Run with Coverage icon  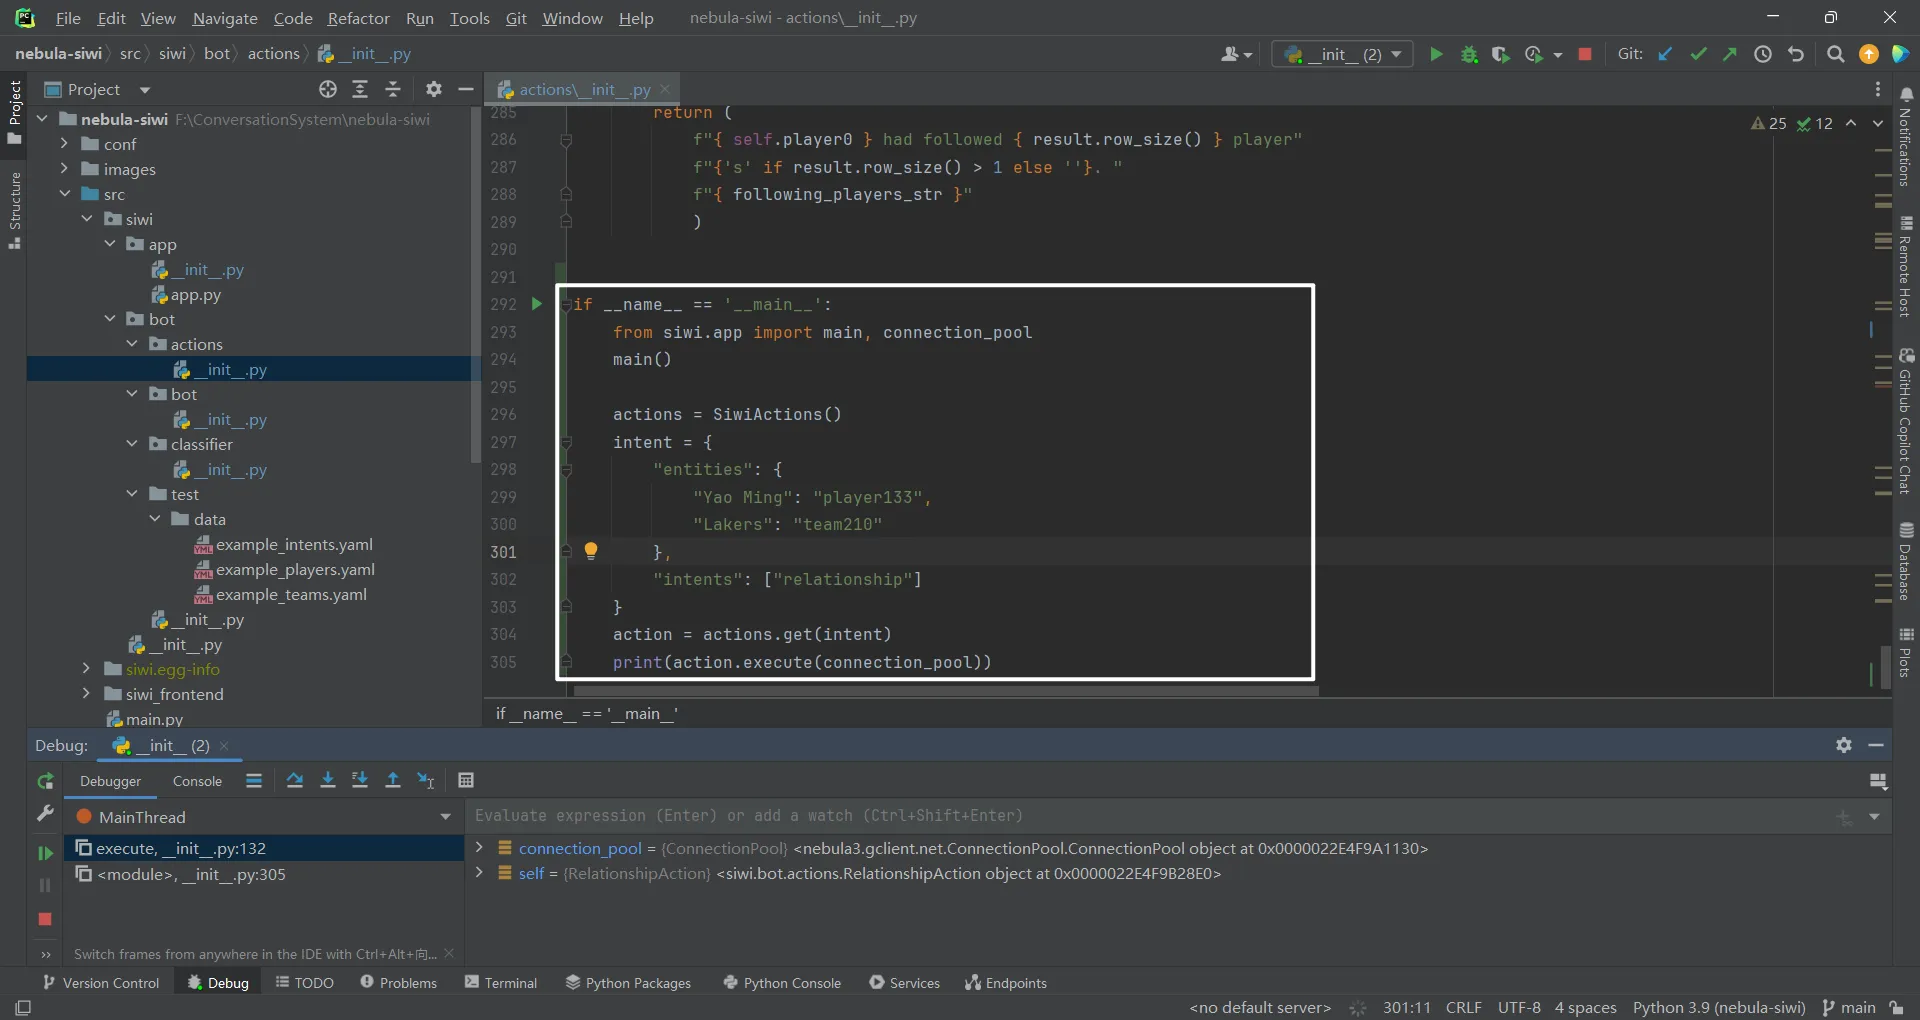tap(1500, 54)
